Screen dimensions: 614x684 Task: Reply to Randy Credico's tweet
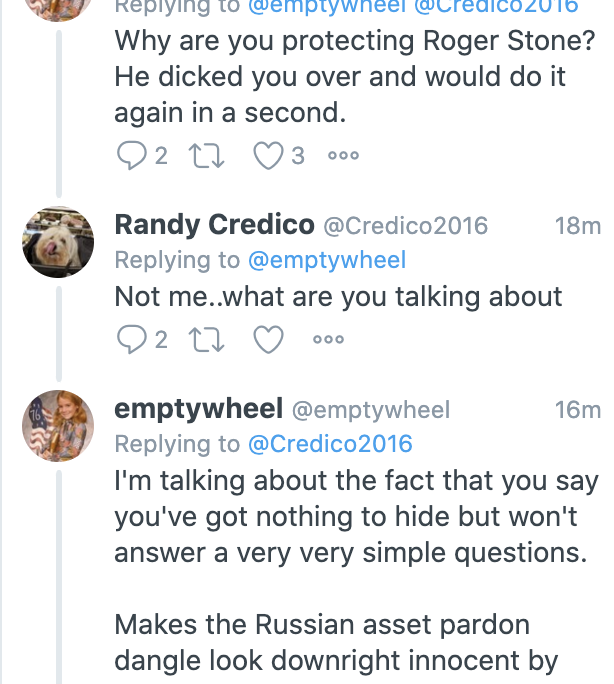131,340
